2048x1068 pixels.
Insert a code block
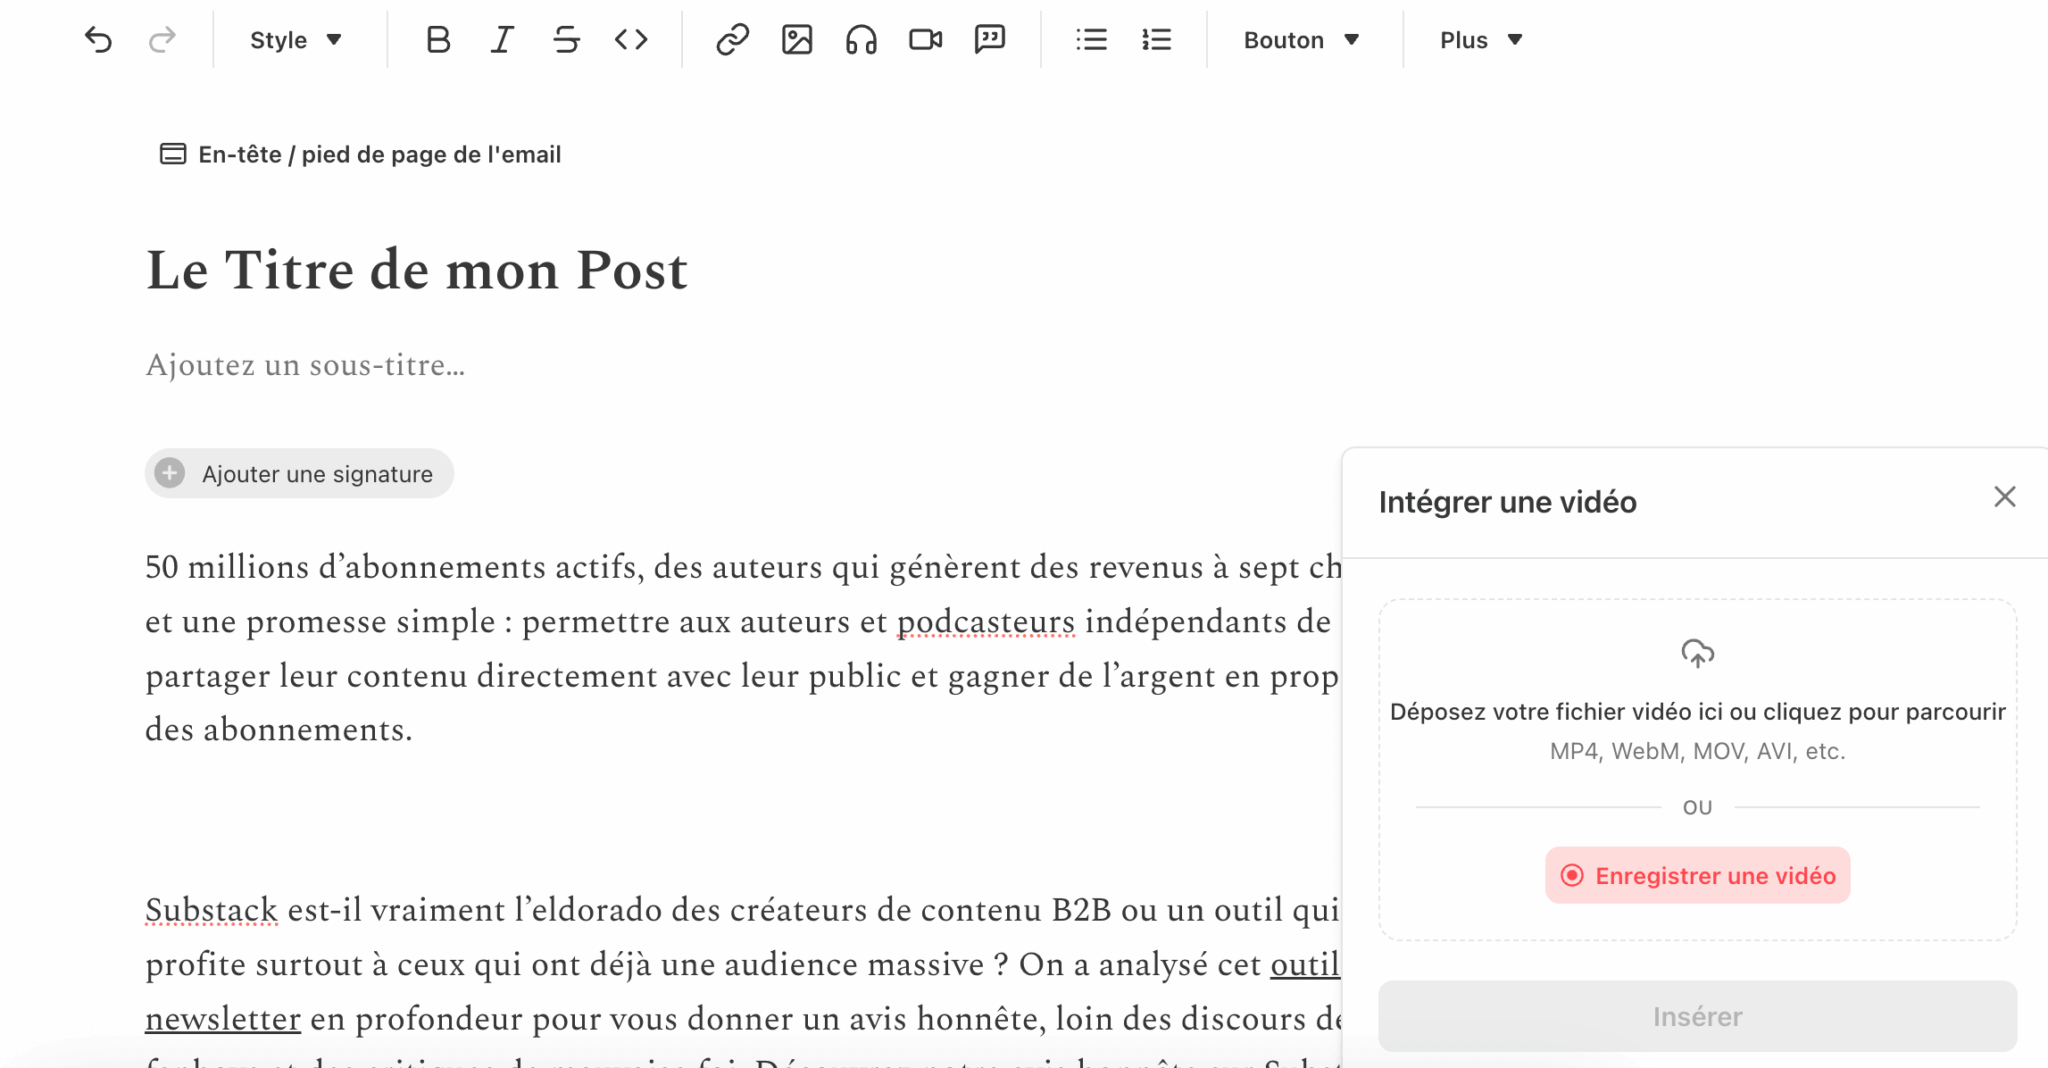coord(631,40)
